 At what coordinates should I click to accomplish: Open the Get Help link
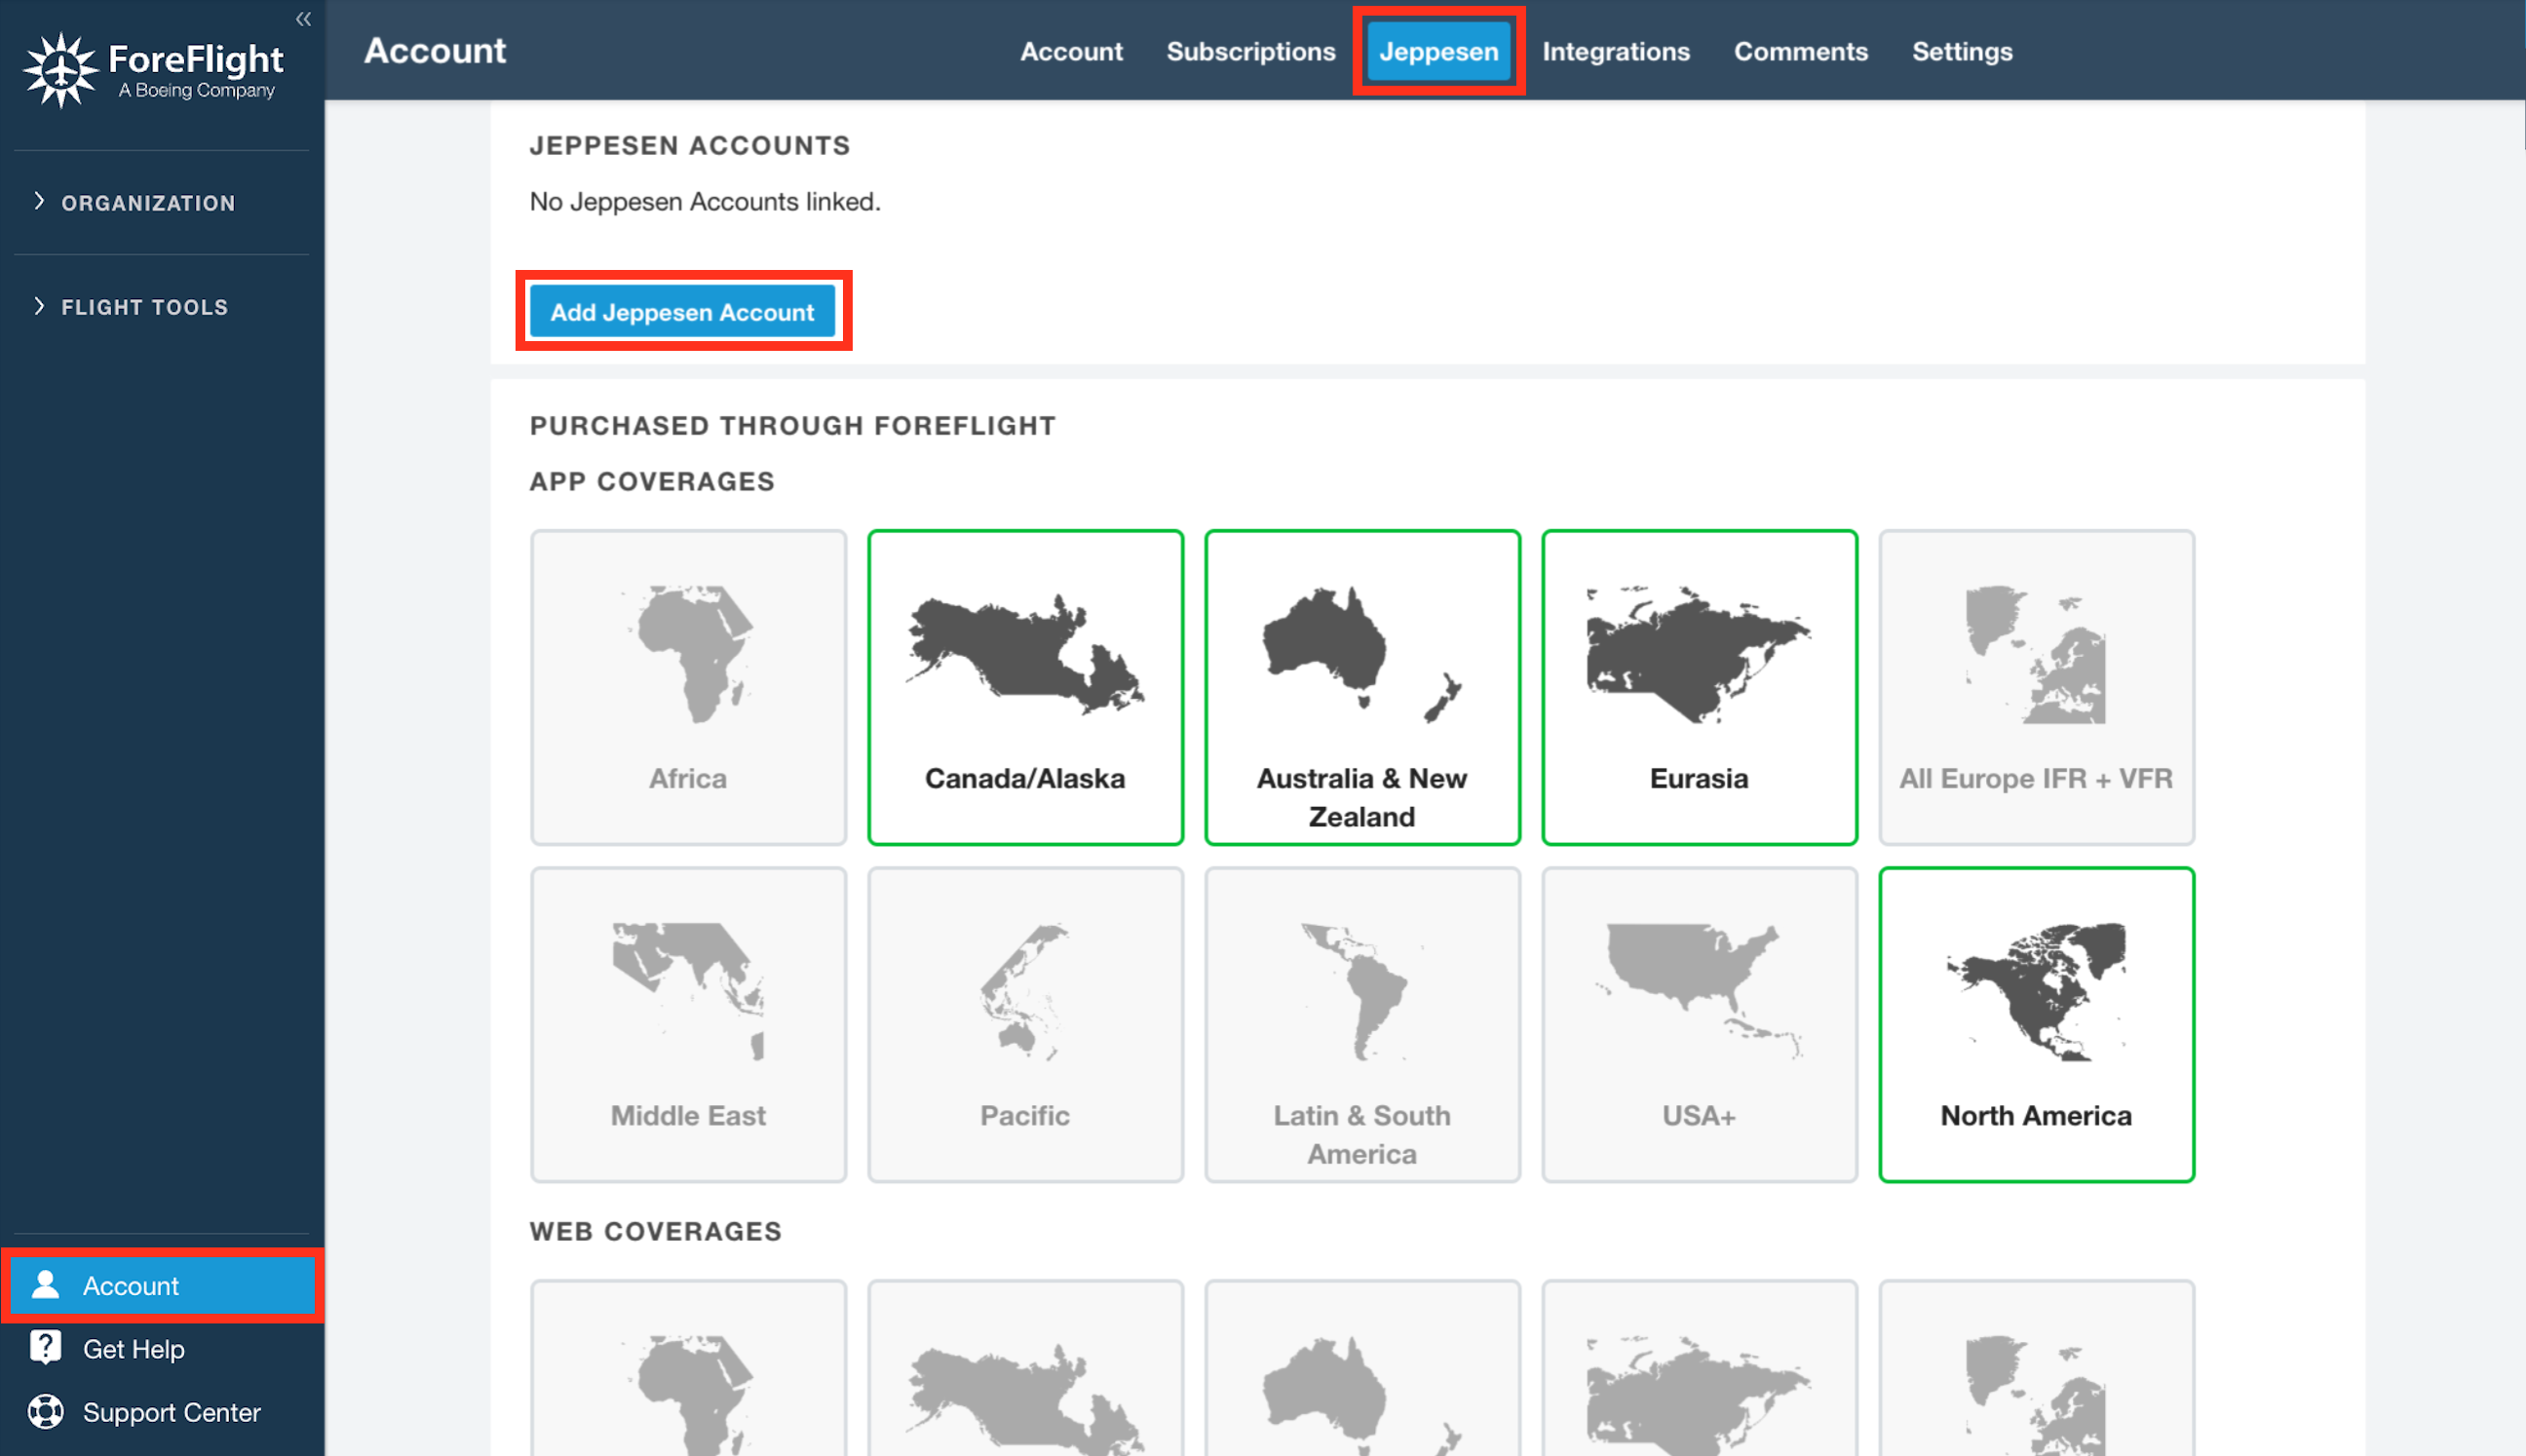click(x=134, y=1349)
